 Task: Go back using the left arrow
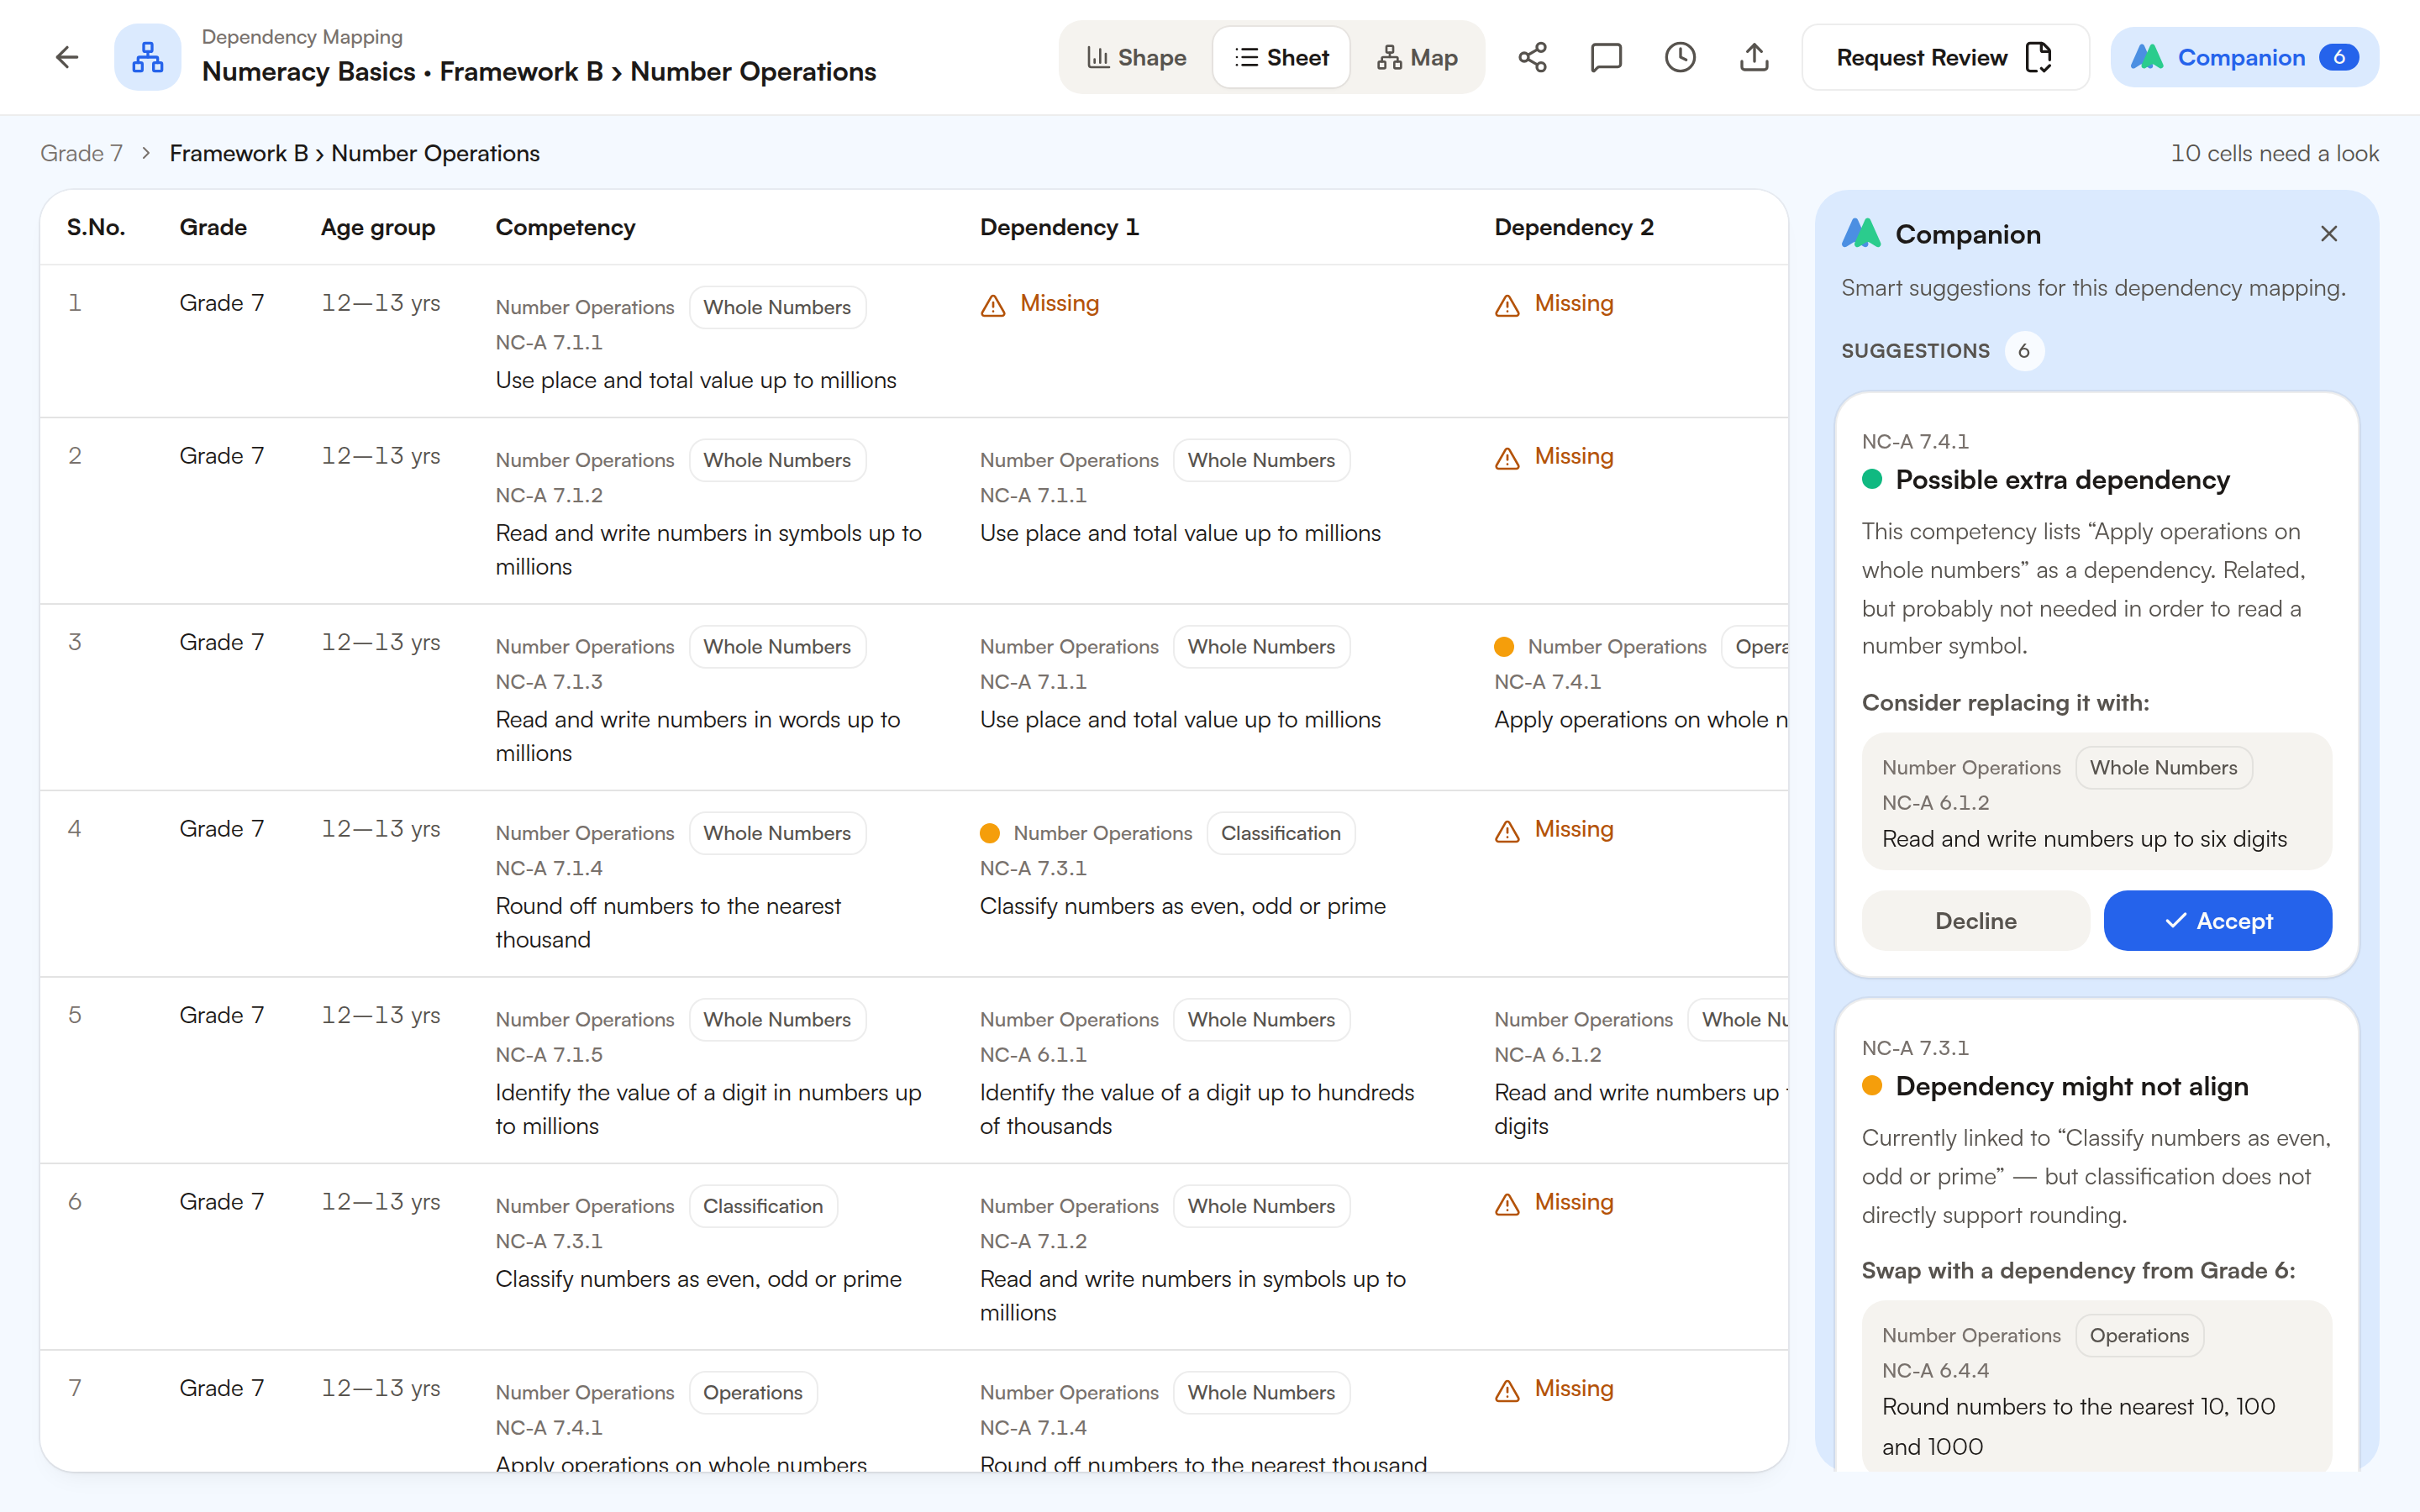click(x=66, y=57)
